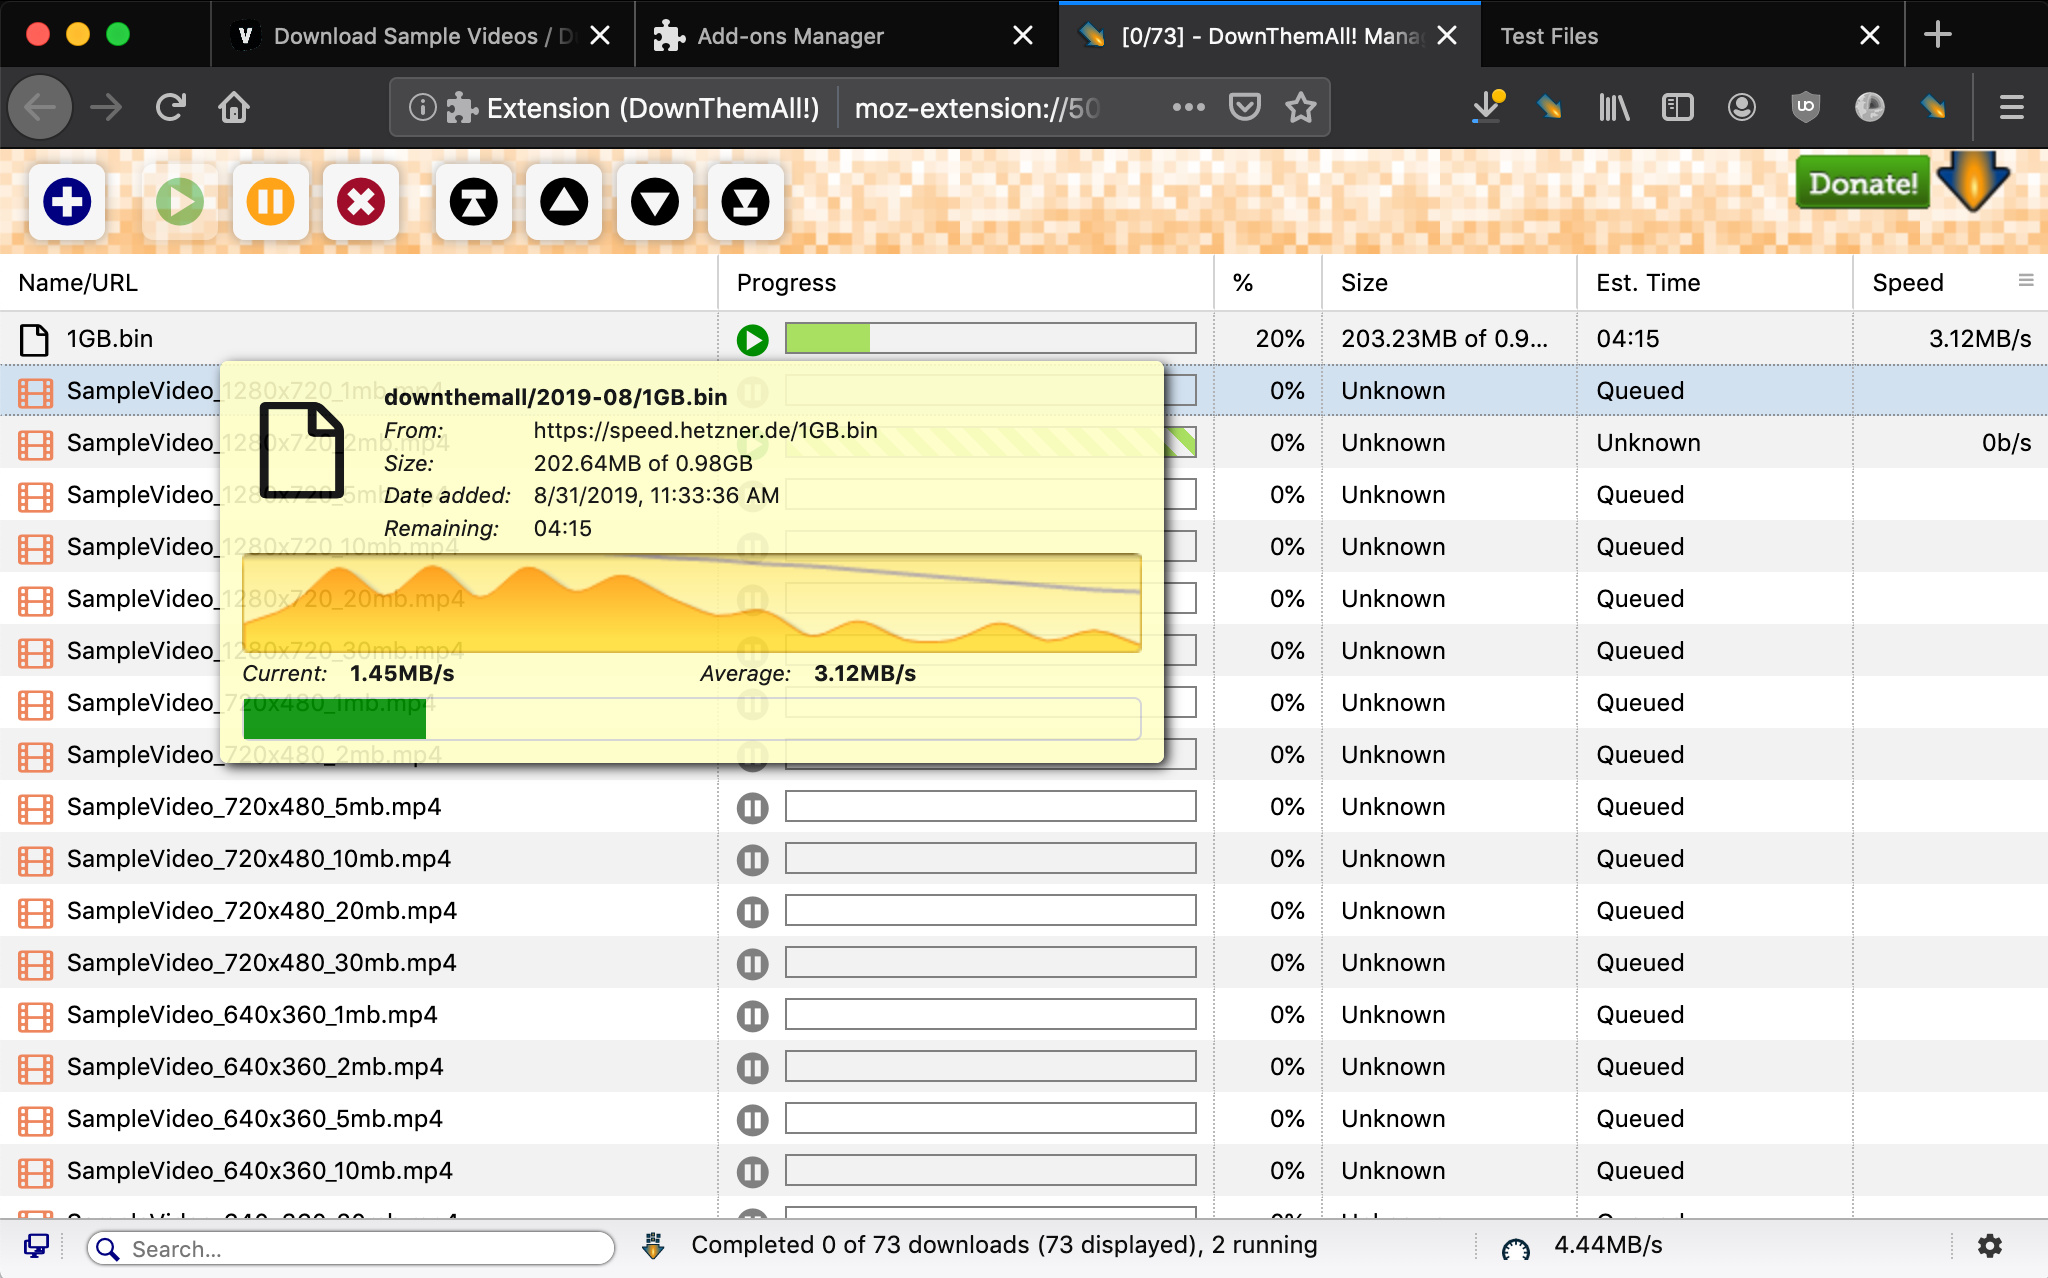Click progress bar of SampleVideo_720x480_10mb.mp4
Viewport: 2048px width, 1278px height.
[990, 858]
